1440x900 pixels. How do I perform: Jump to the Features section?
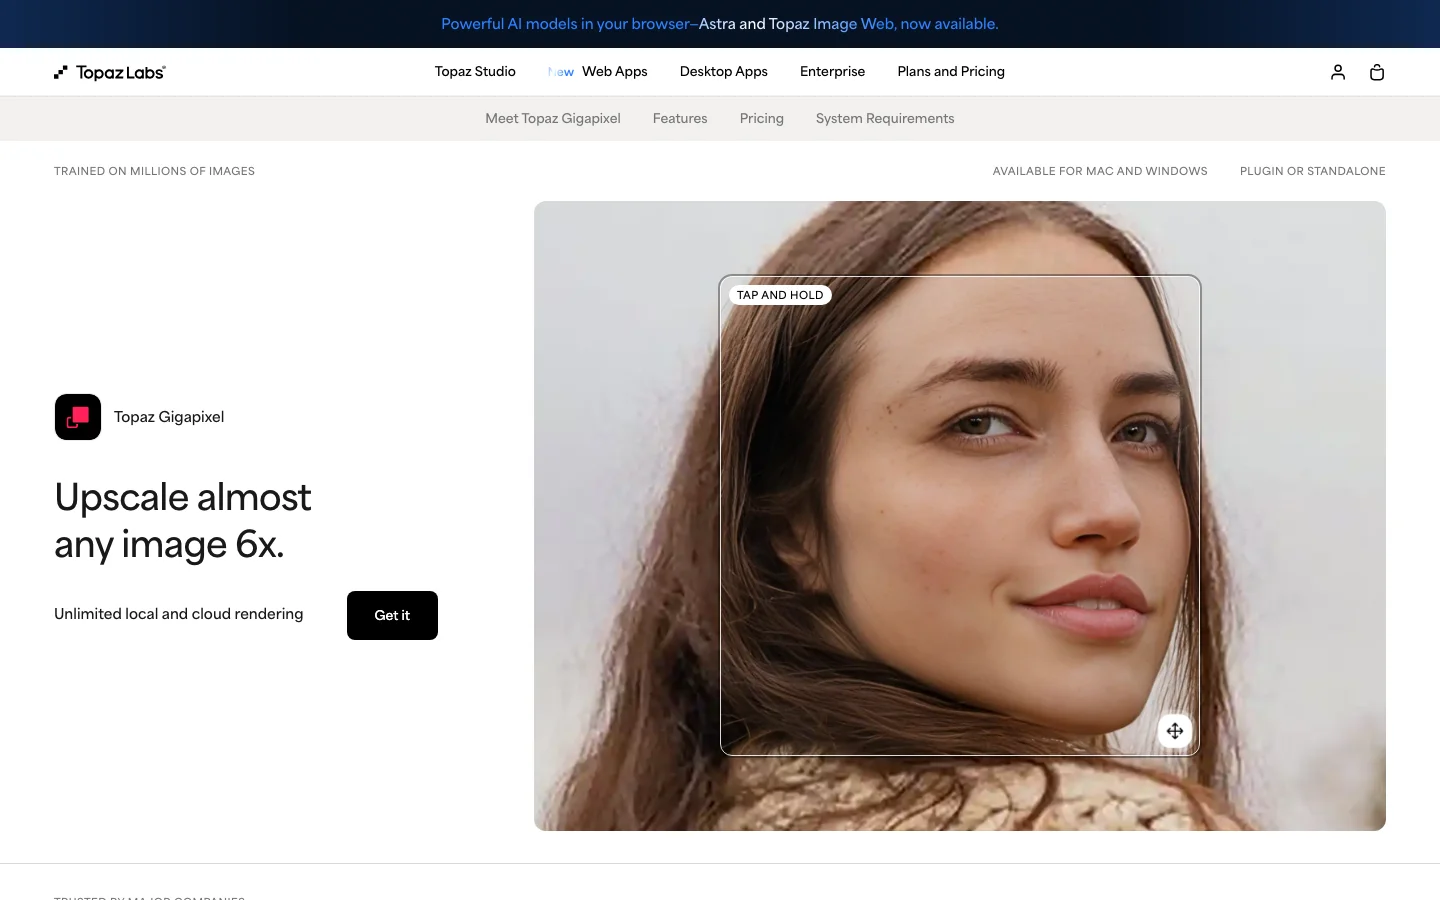click(680, 119)
